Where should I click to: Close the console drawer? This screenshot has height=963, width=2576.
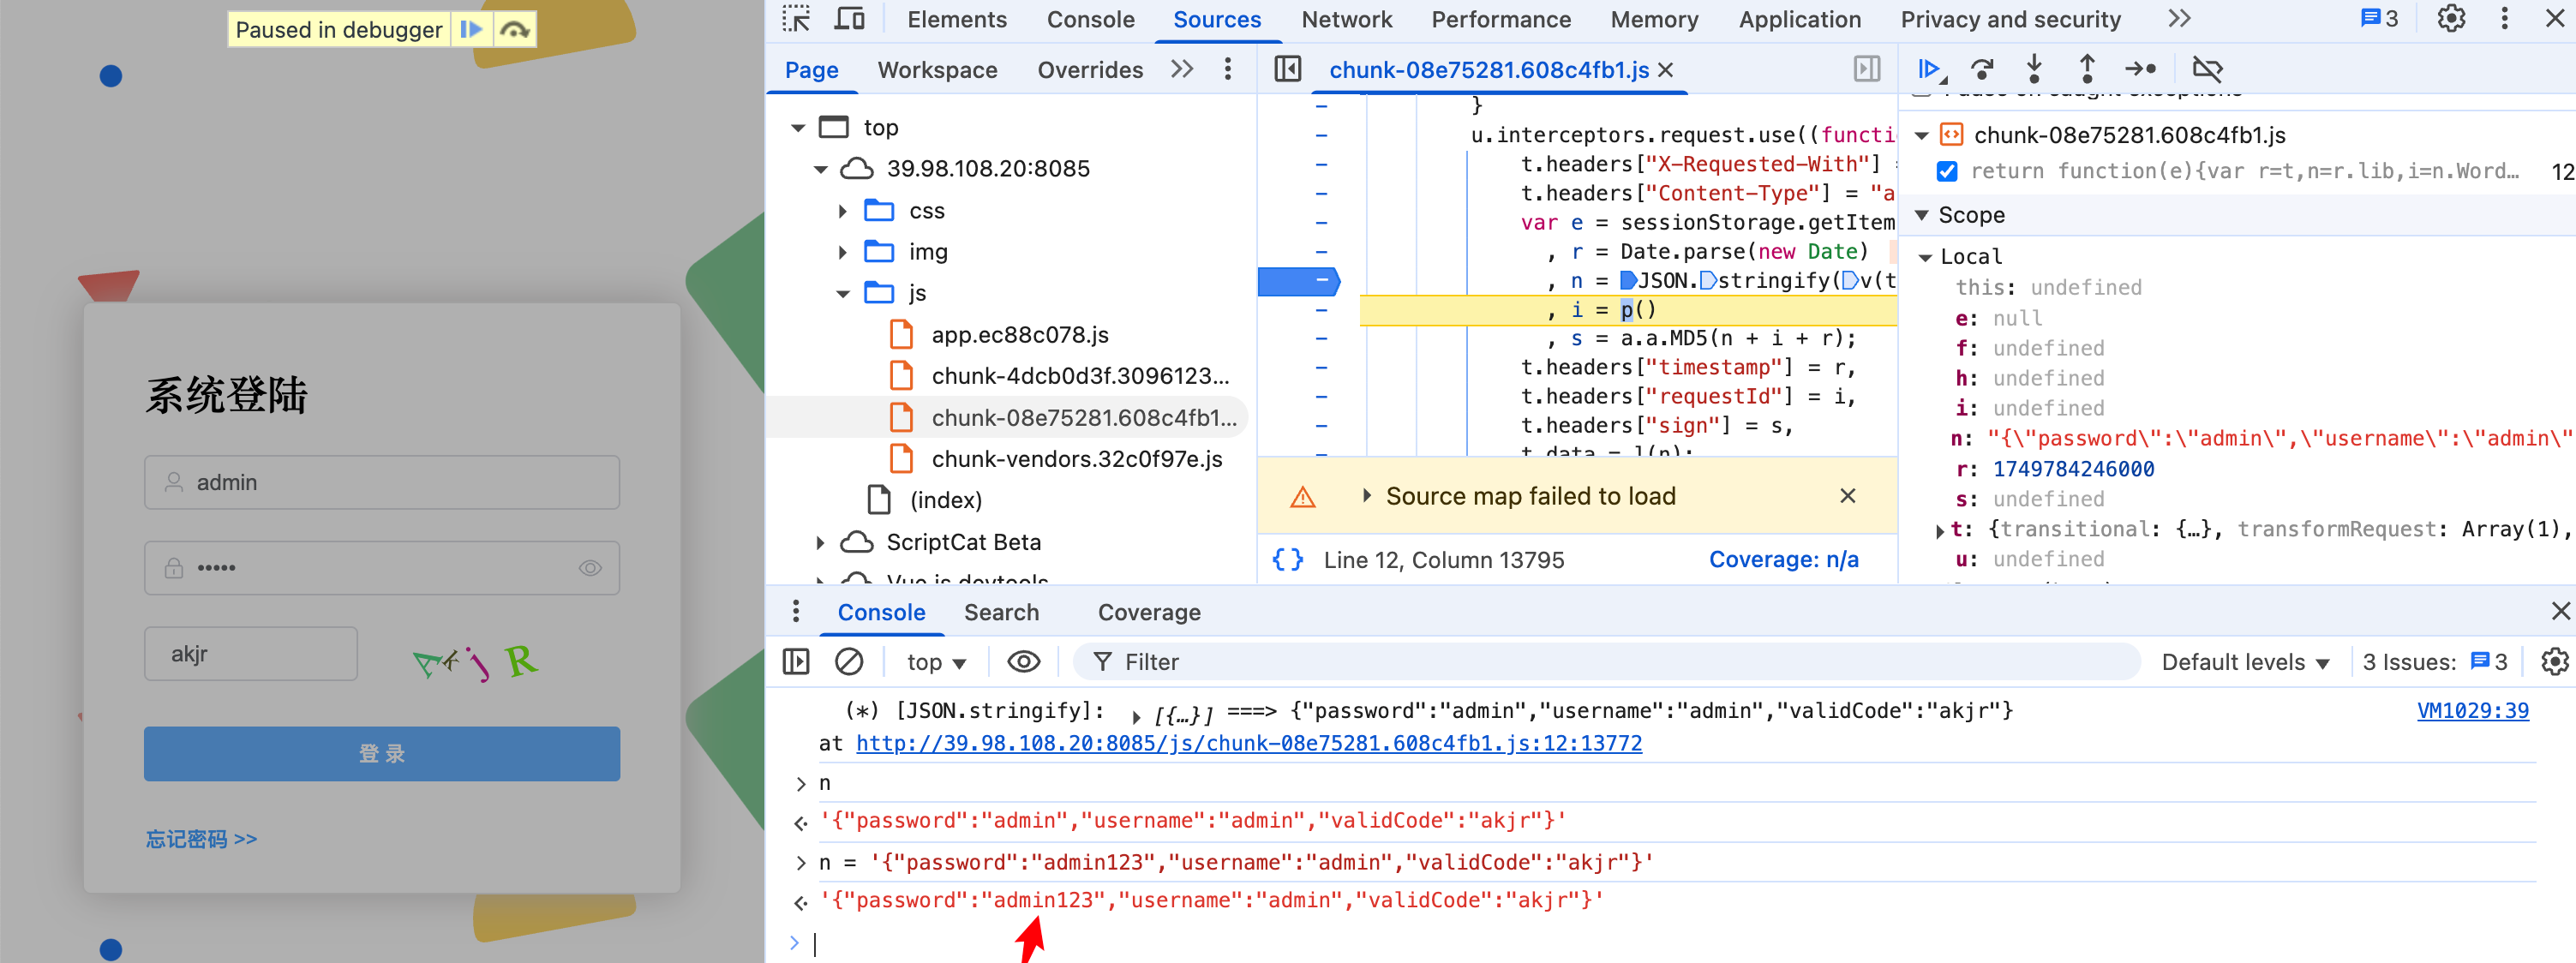pyautogui.click(x=2560, y=611)
